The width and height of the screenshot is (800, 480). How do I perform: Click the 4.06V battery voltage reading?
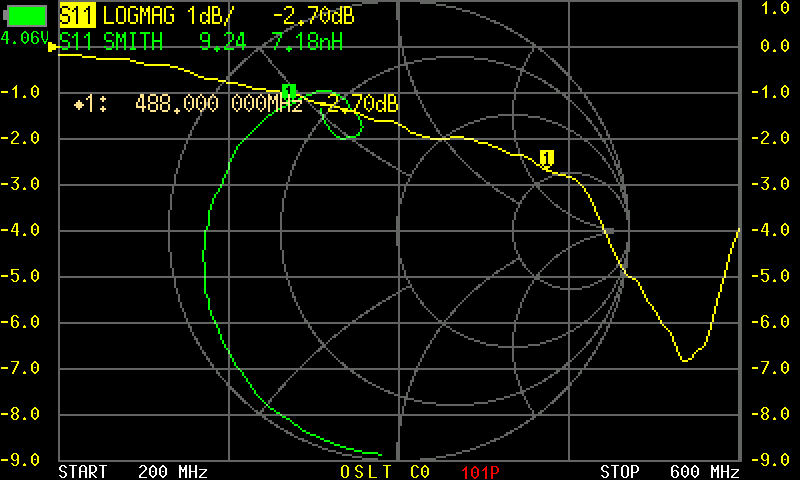tap(25, 37)
